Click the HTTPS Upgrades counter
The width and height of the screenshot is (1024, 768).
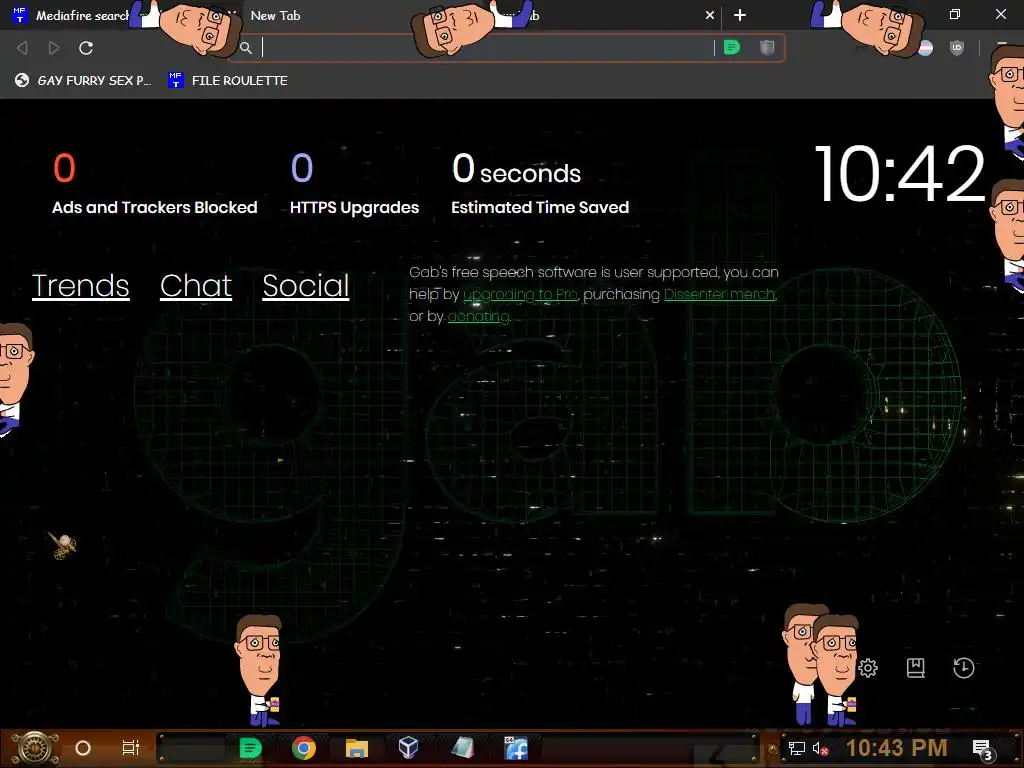355,184
